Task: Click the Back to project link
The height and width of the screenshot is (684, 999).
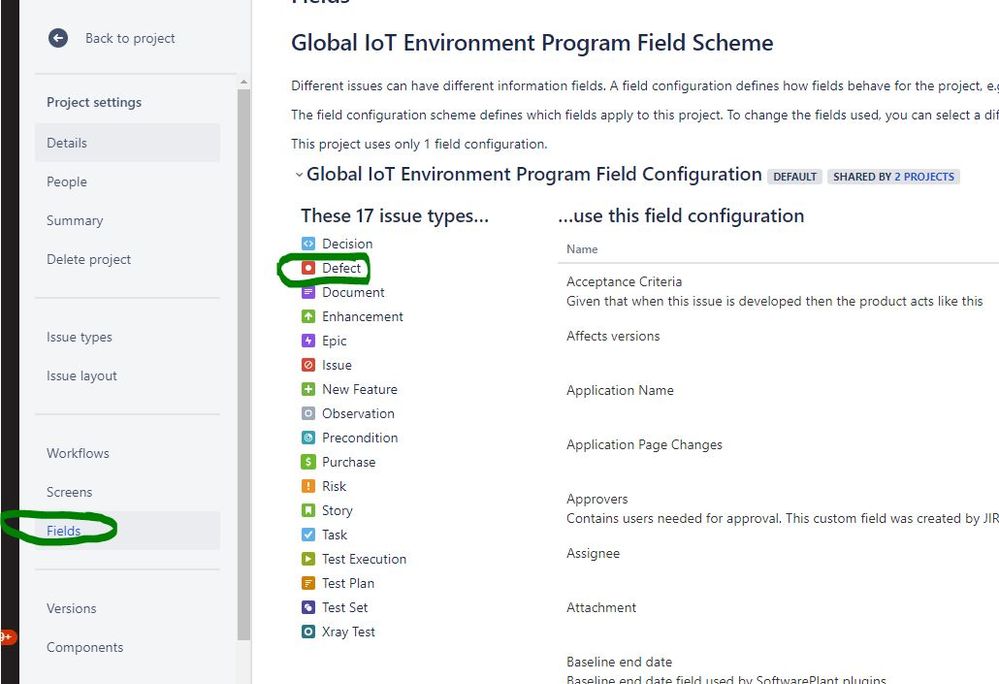Action: pyautogui.click(x=130, y=38)
